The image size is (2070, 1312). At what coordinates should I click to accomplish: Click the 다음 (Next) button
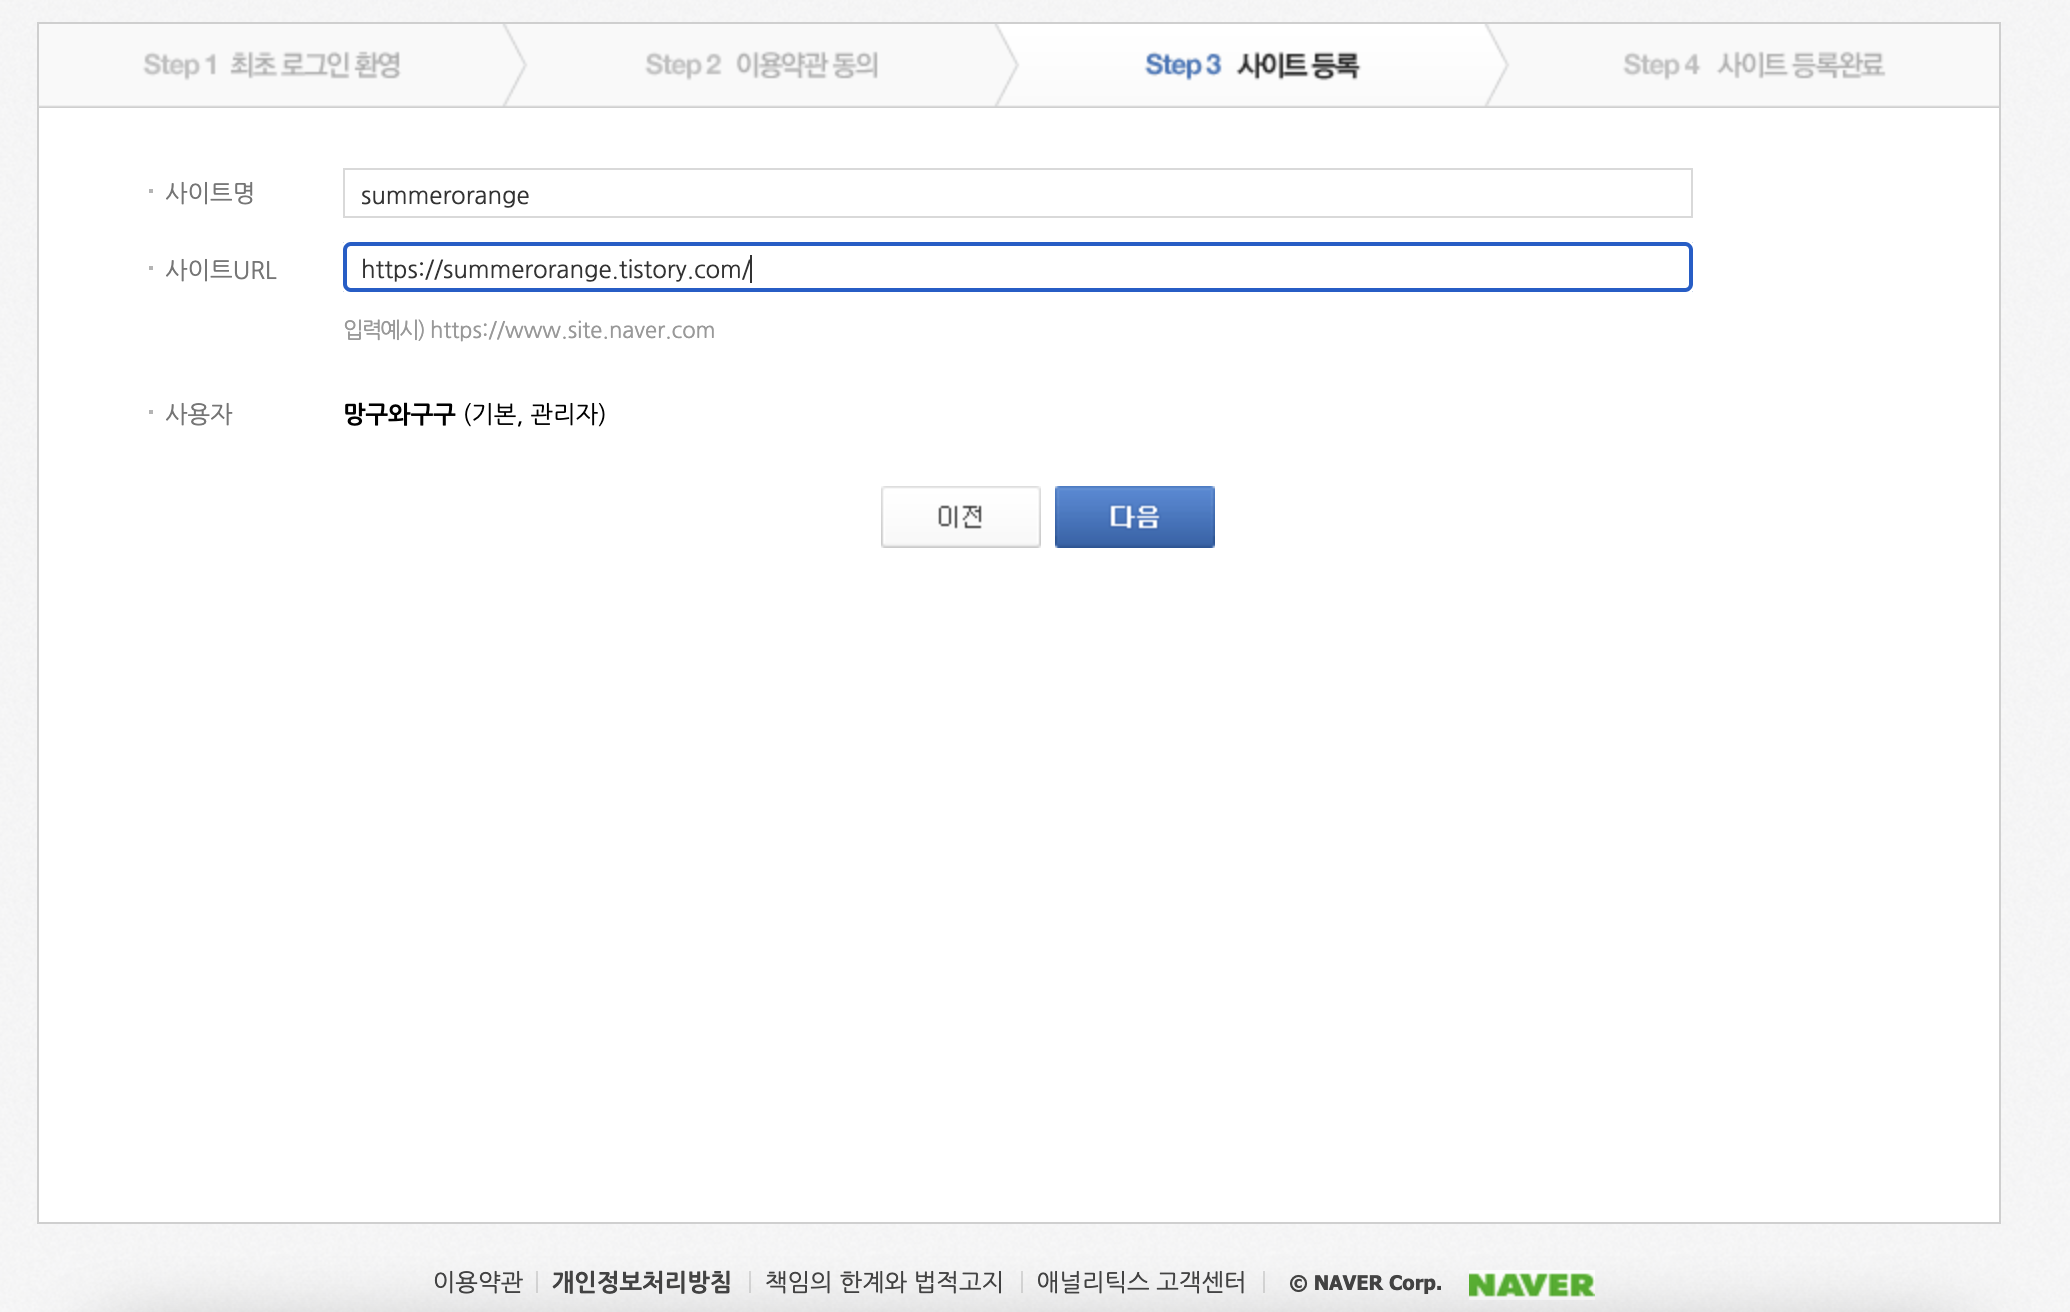point(1134,517)
